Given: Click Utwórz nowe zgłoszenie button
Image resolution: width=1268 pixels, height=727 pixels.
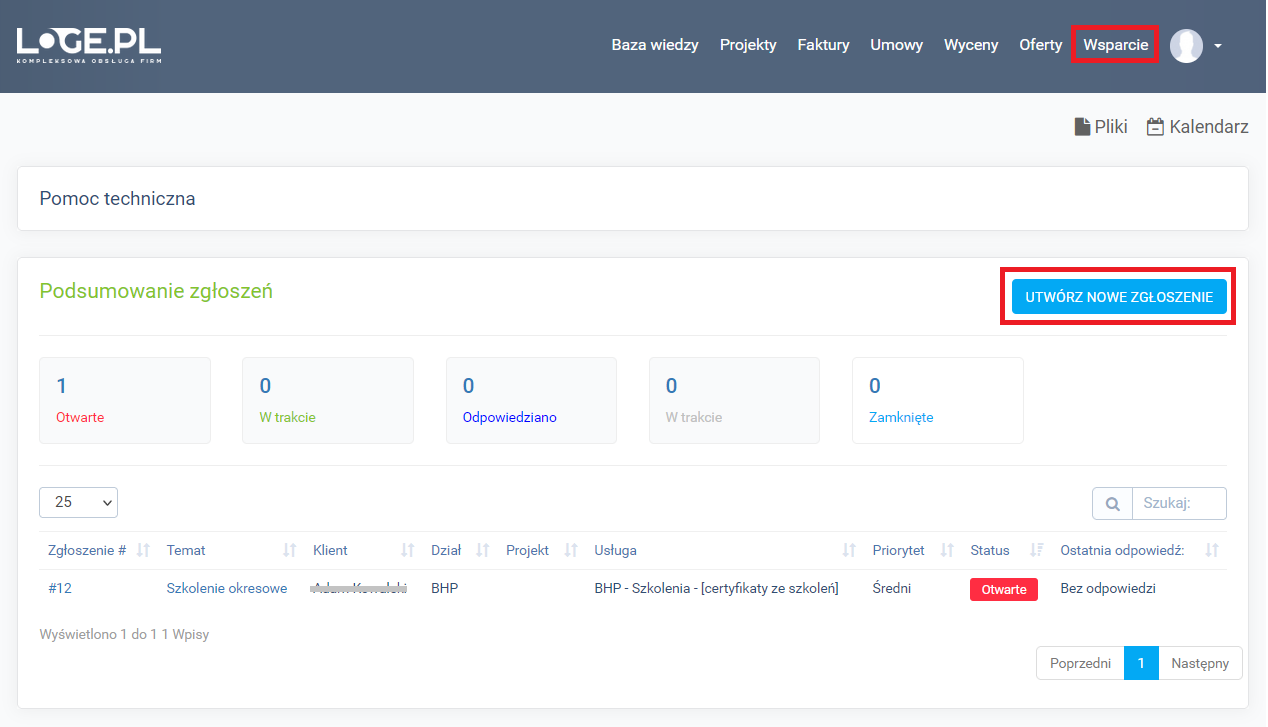Looking at the screenshot, I should click(1118, 297).
